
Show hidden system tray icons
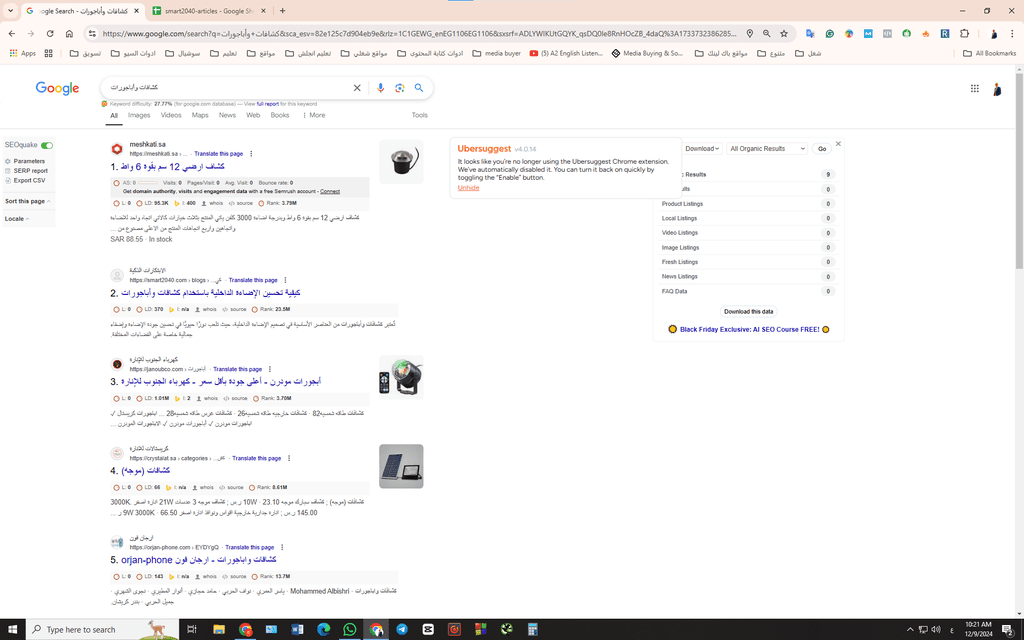point(910,630)
